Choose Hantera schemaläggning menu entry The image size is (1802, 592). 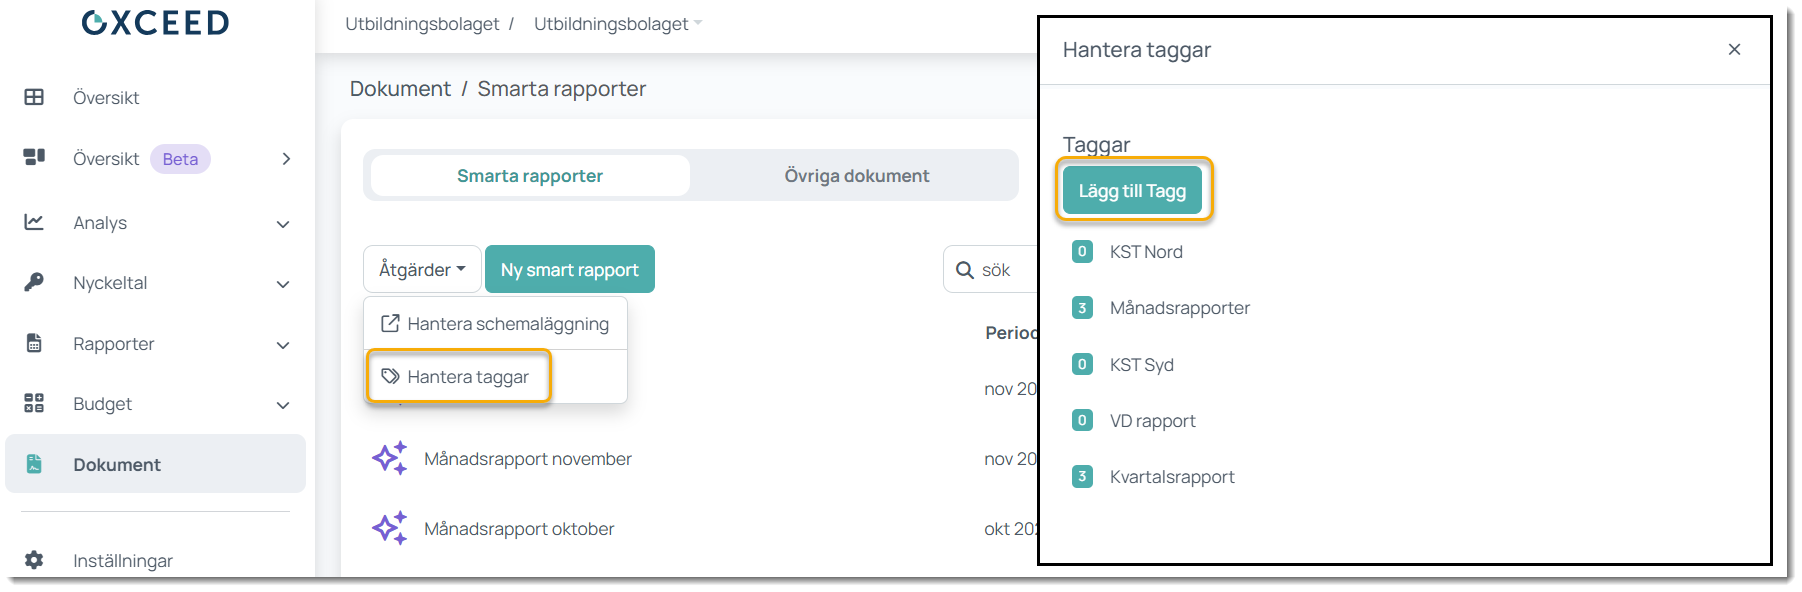[496, 324]
